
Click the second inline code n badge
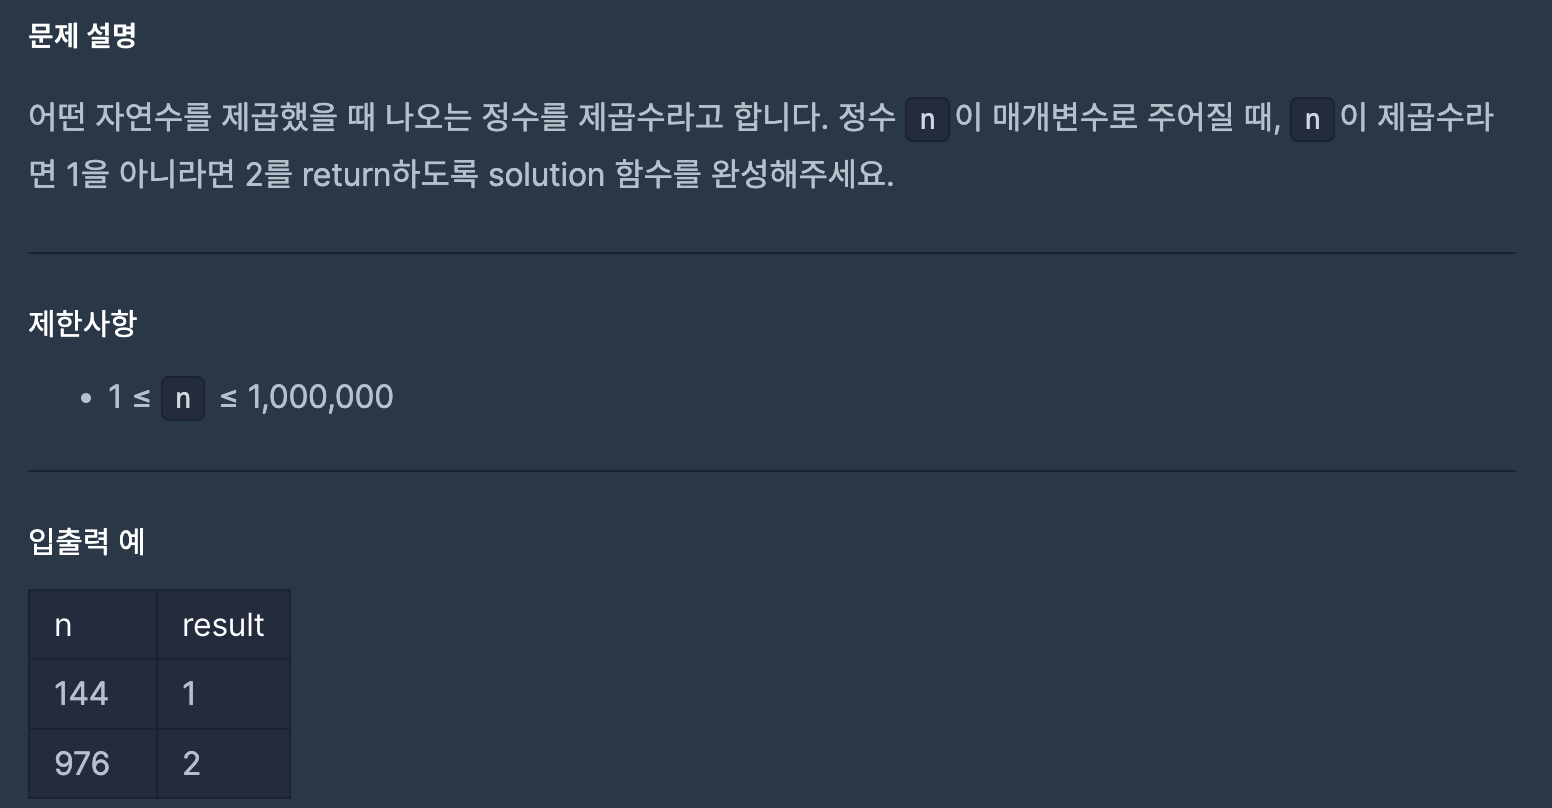(1312, 120)
